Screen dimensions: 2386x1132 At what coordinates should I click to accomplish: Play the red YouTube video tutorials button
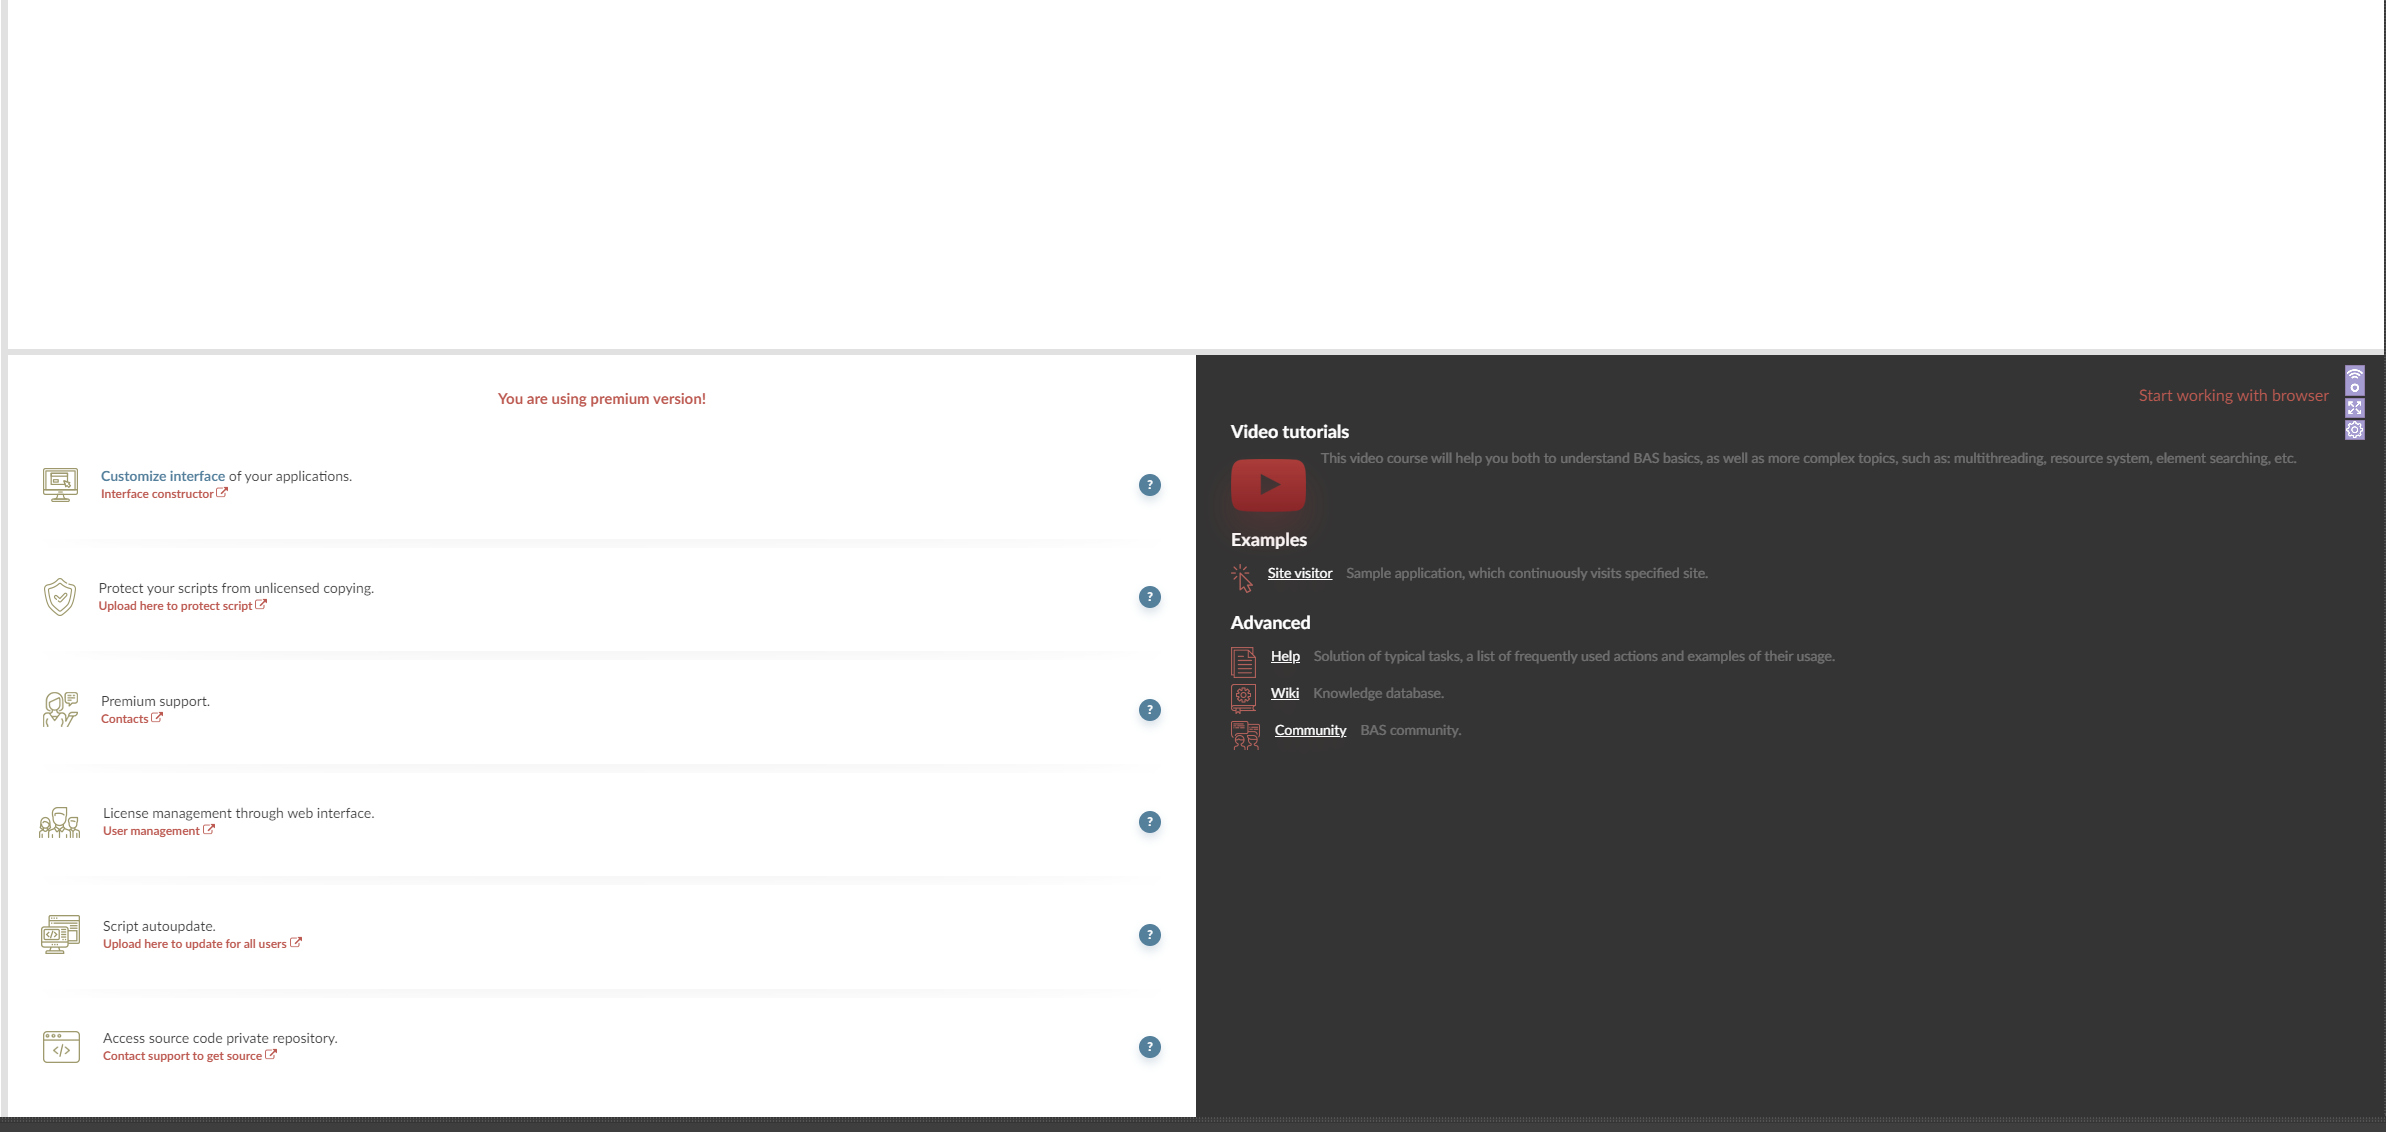[x=1268, y=485]
